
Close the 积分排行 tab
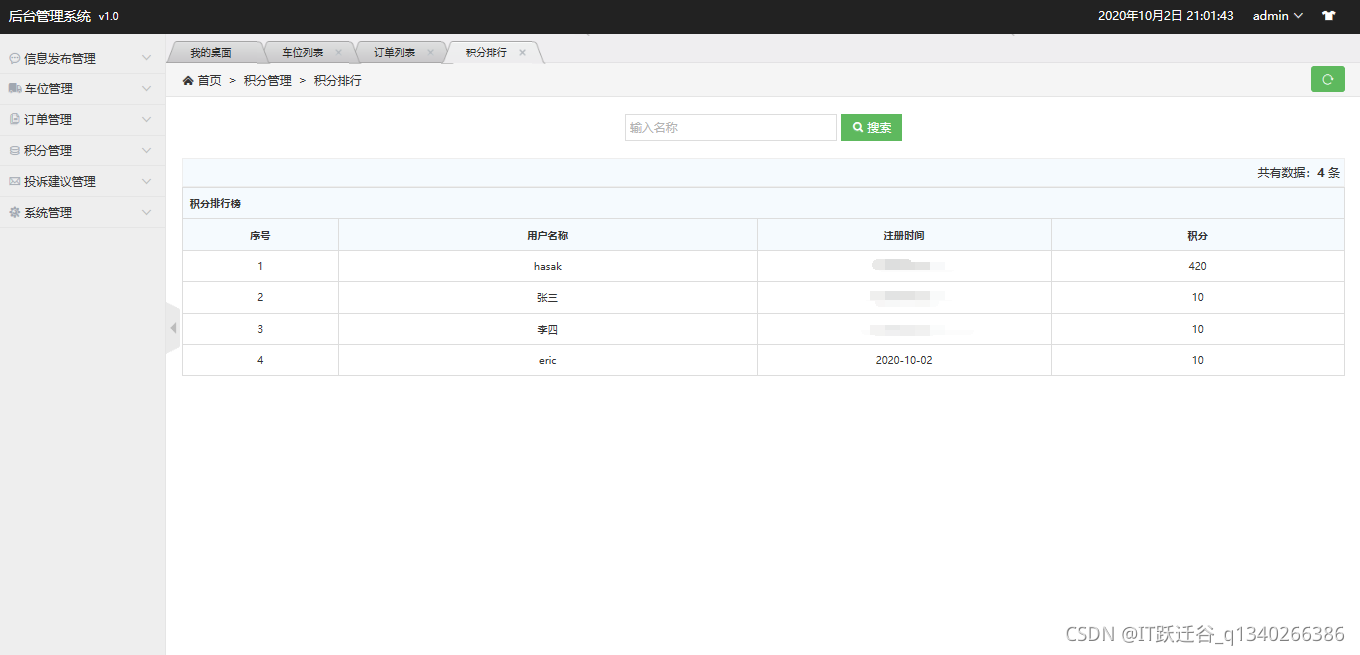coord(522,52)
